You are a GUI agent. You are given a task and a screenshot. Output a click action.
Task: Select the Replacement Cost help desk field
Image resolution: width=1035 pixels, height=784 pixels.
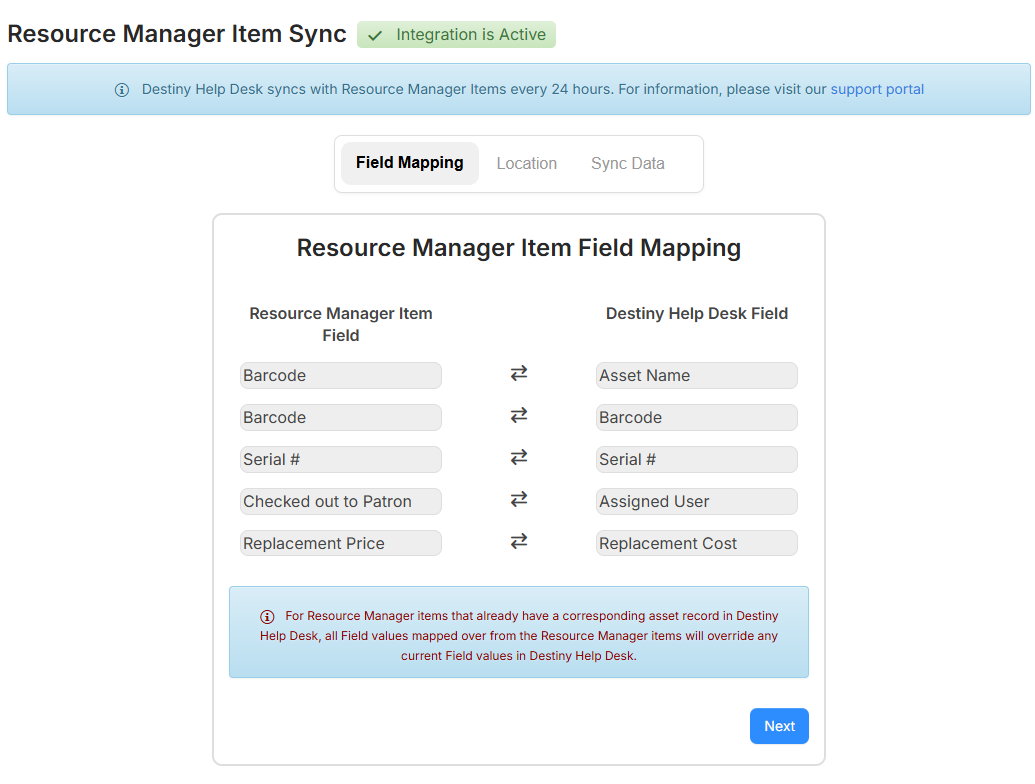pos(696,543)
